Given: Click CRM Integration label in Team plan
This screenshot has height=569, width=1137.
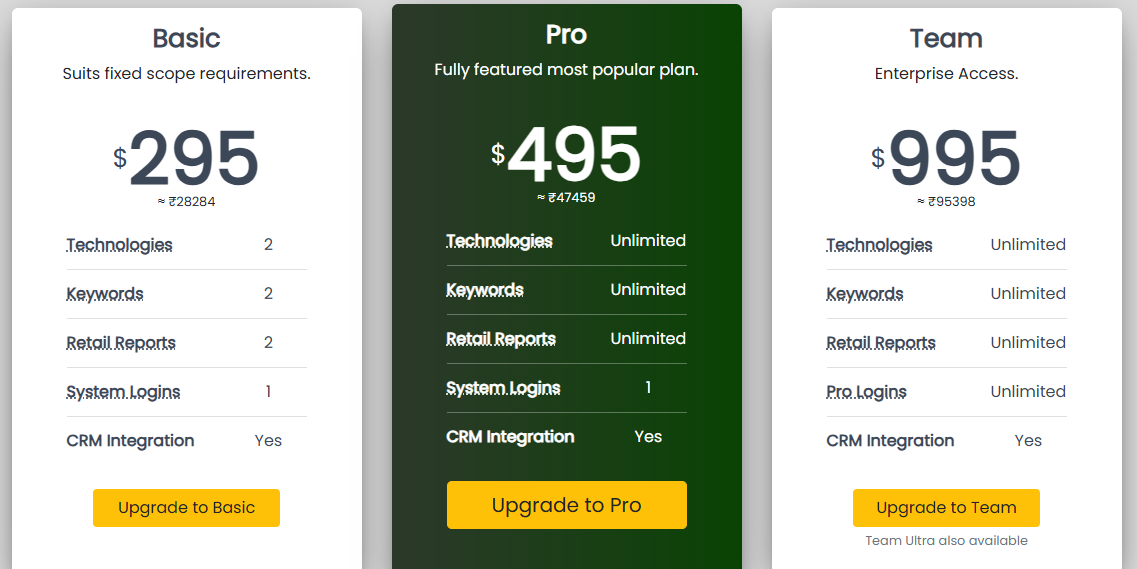Looking at the screenshot, I should coord(890,441).
